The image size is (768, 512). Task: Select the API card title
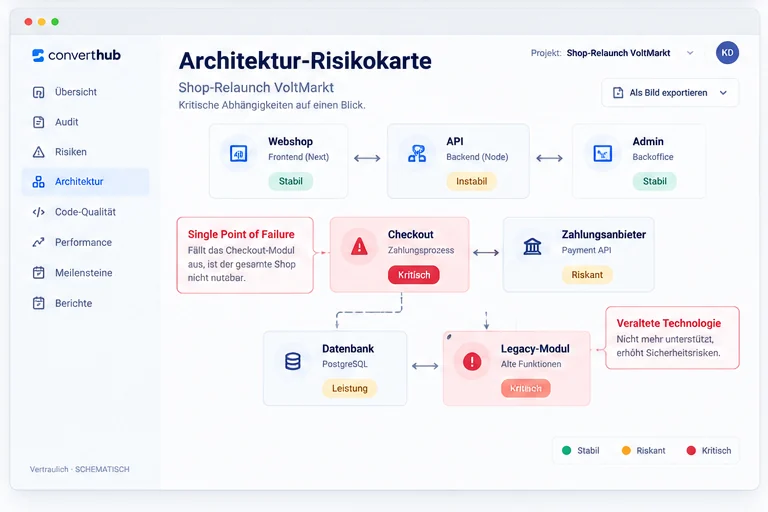coord(455,142)
